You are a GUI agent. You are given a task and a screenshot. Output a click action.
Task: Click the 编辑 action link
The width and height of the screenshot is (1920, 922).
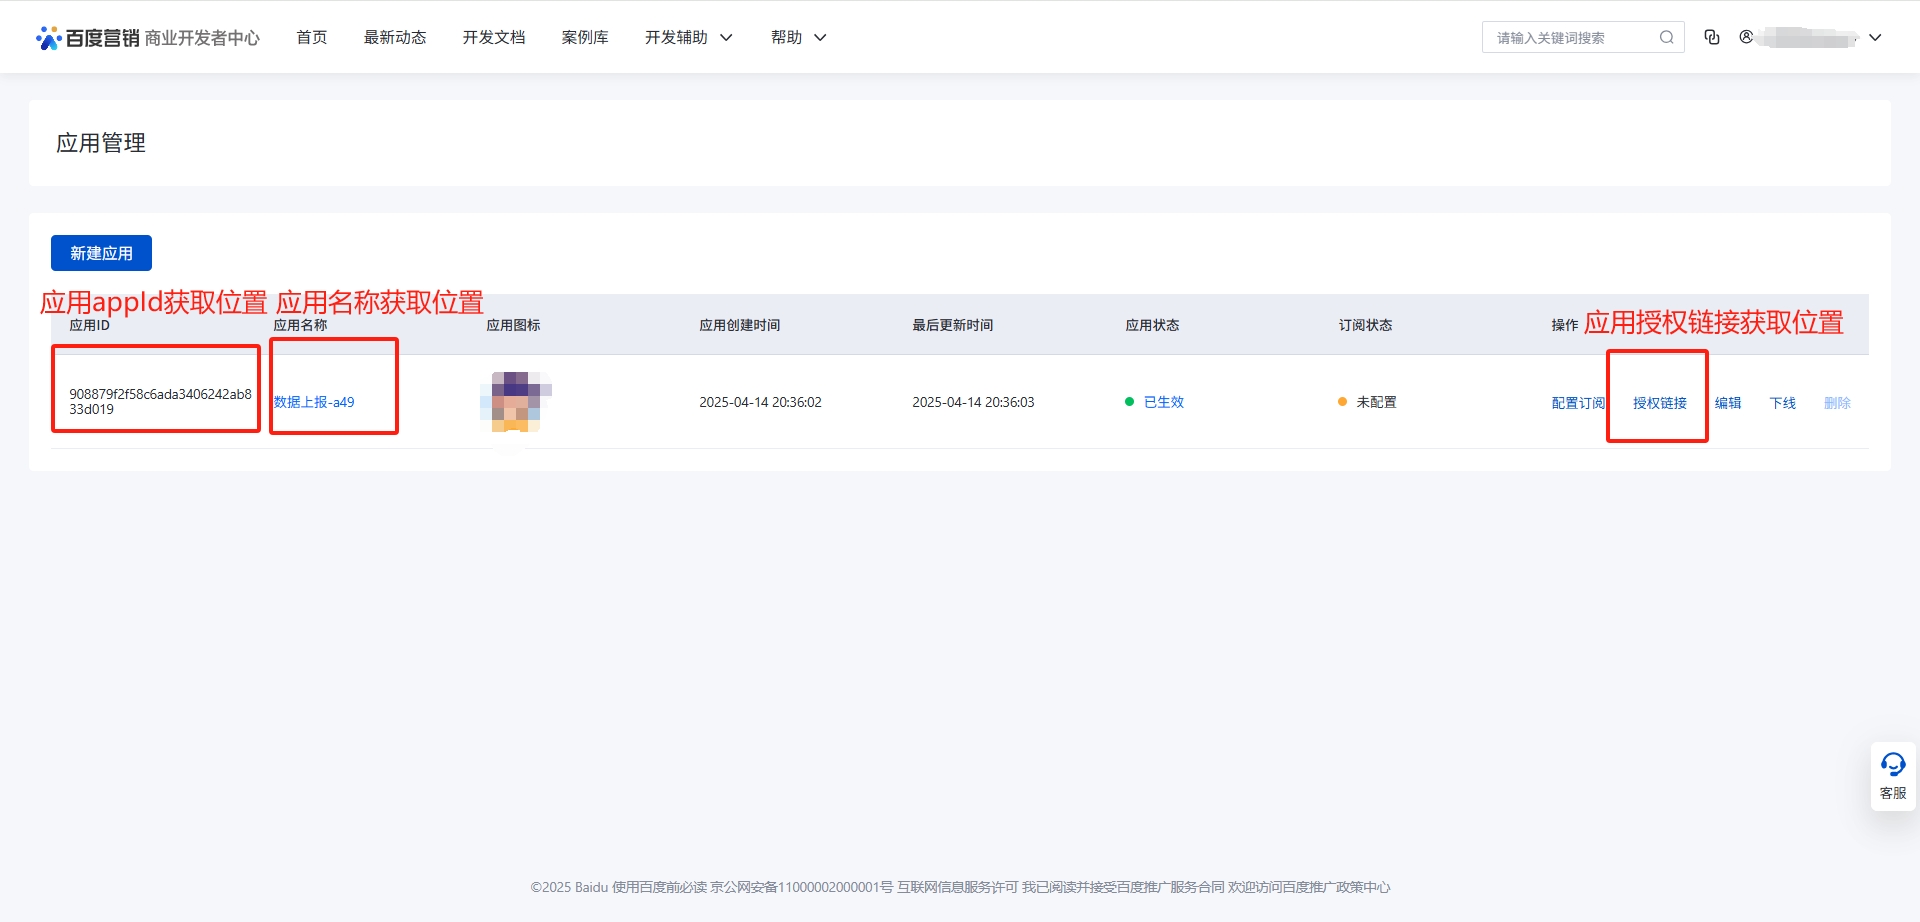1728,403
